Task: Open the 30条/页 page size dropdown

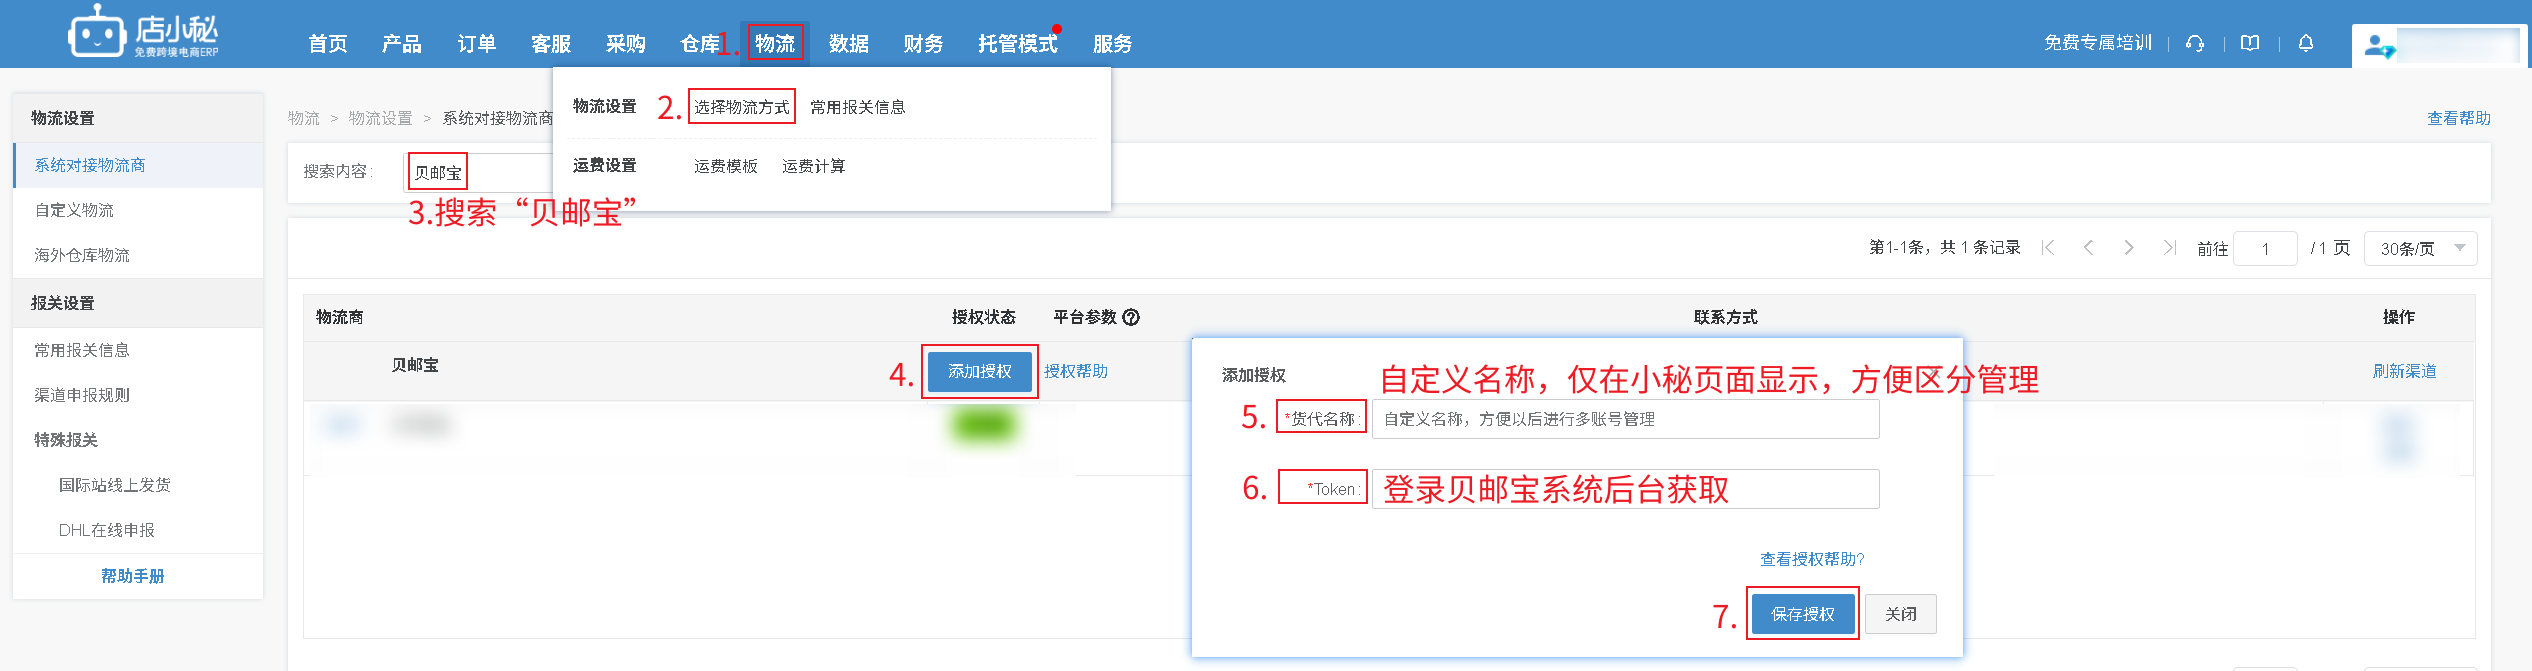Action: click(2420, 248)
